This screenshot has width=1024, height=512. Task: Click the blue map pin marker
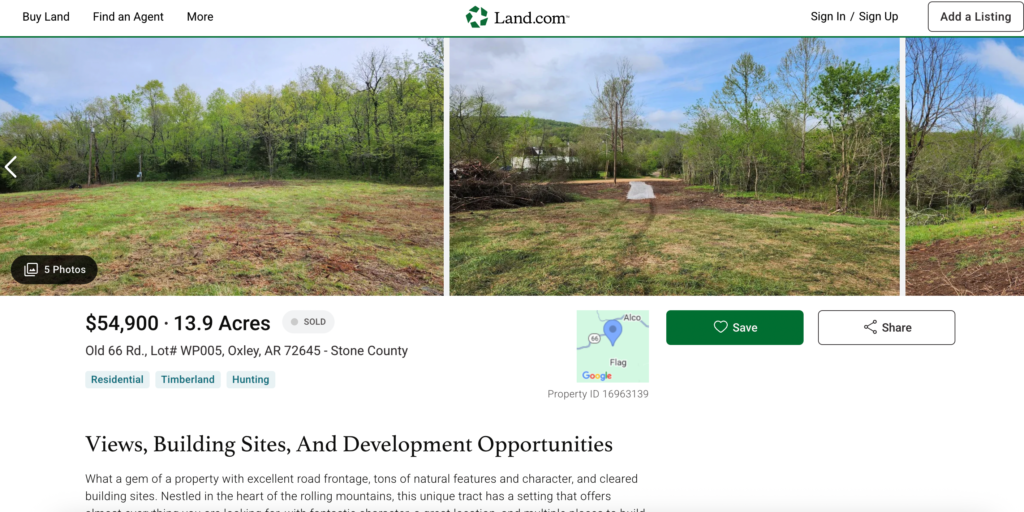point(612,332)
